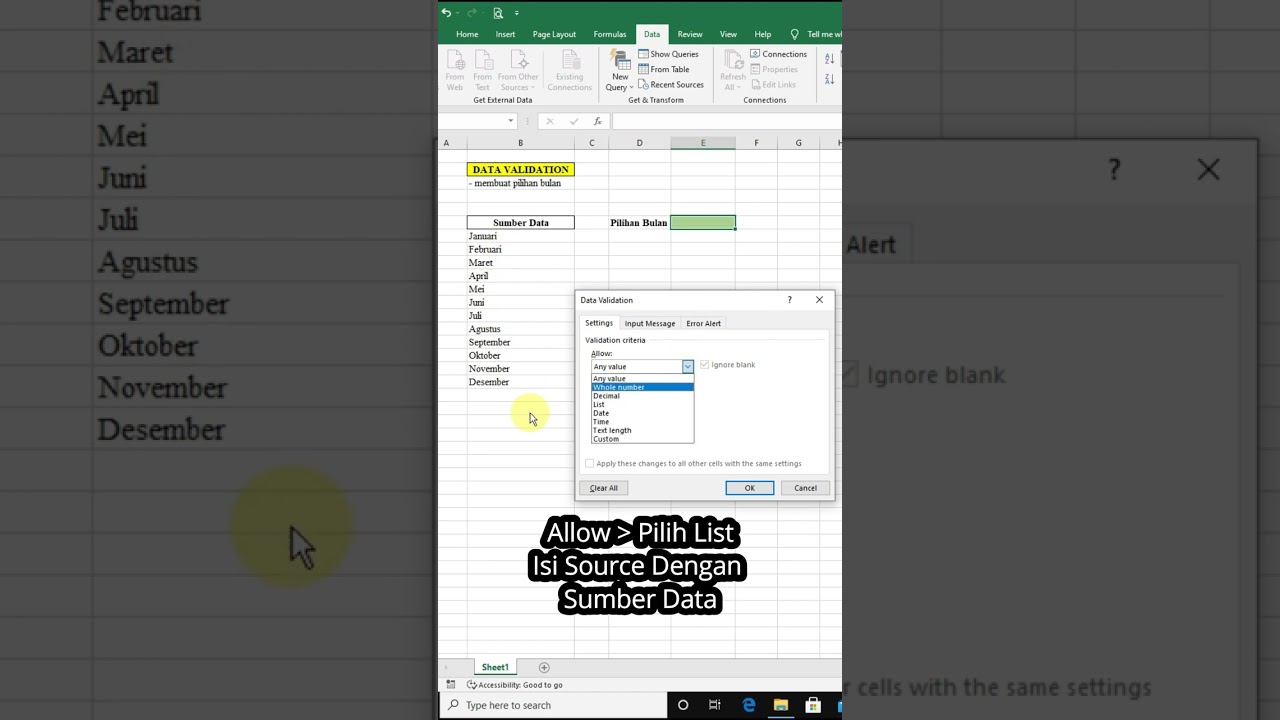The height and width of the screenshot is (720, 1280).
Task: Choose 'Time' option in Allow list
Action: click(x=642, y=422)
